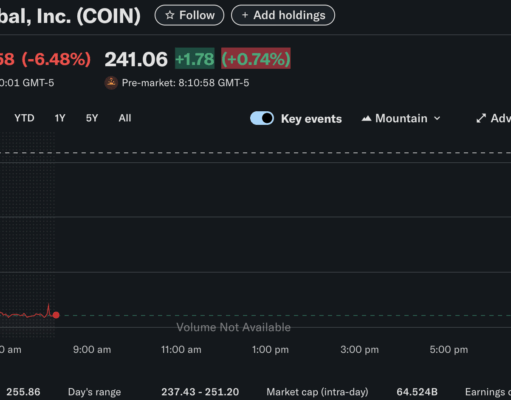Click the Mountain chart icon
Screen dimensions: 511x400
click(x=366, y=118)
